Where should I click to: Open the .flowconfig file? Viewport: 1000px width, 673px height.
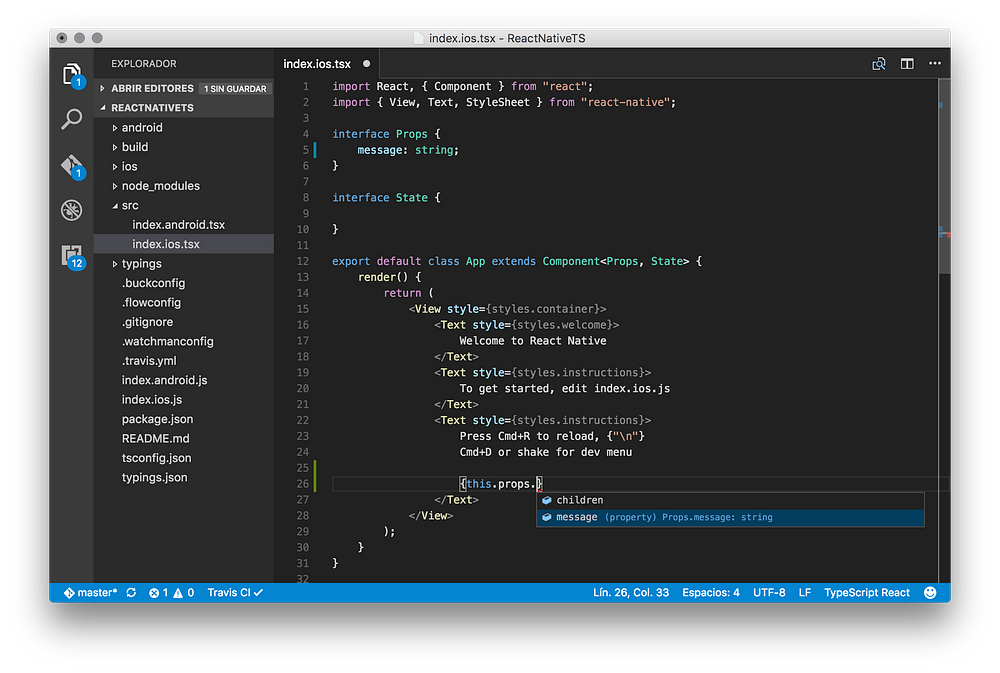tap(184, 302)
